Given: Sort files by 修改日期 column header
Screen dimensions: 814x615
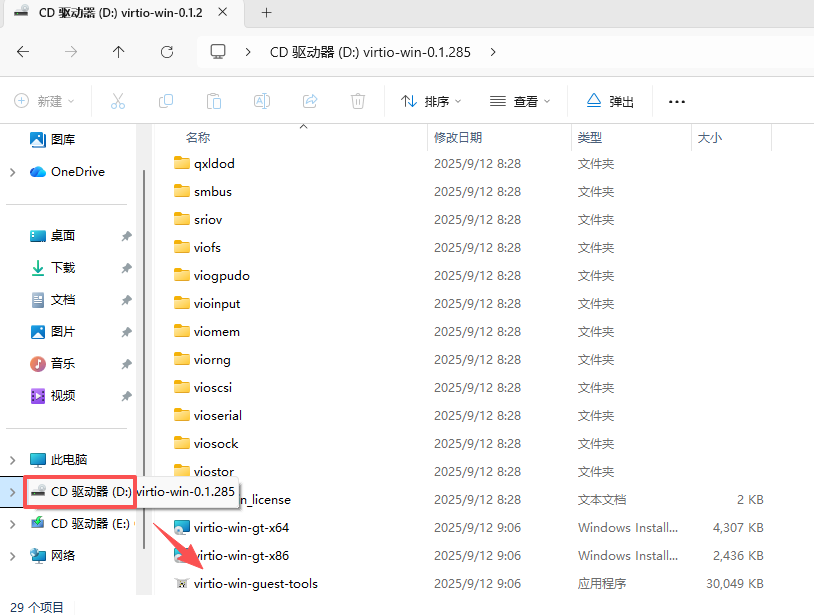Looking at the screenshot, I should coord(458,137).
